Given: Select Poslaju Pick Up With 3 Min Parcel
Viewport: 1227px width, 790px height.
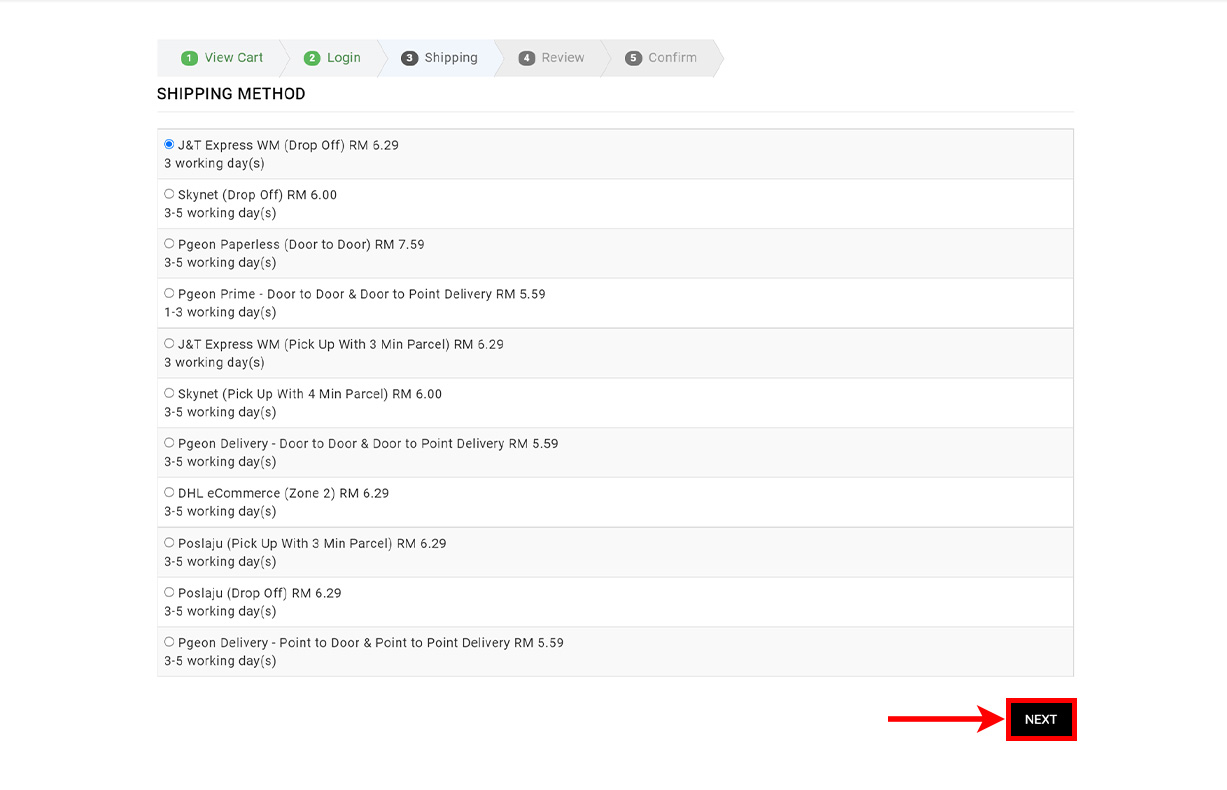Looking at the screenshot, I should pyautogui.click(x=169, y=543).
